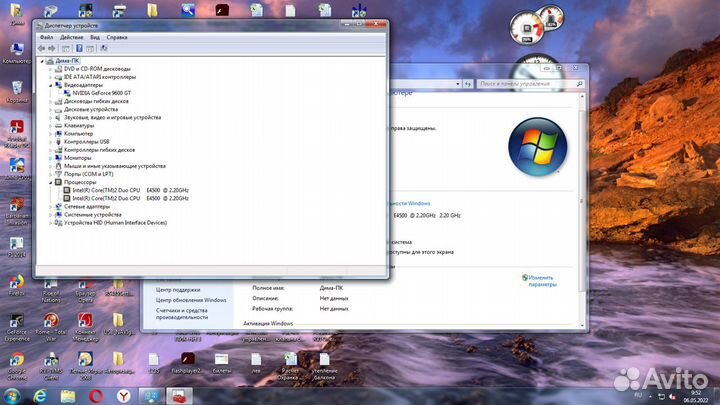The width and height of the screenshot is (720, 405).
Task: Open Windows Explorer folder on taskbar
Action: (68, 395)
